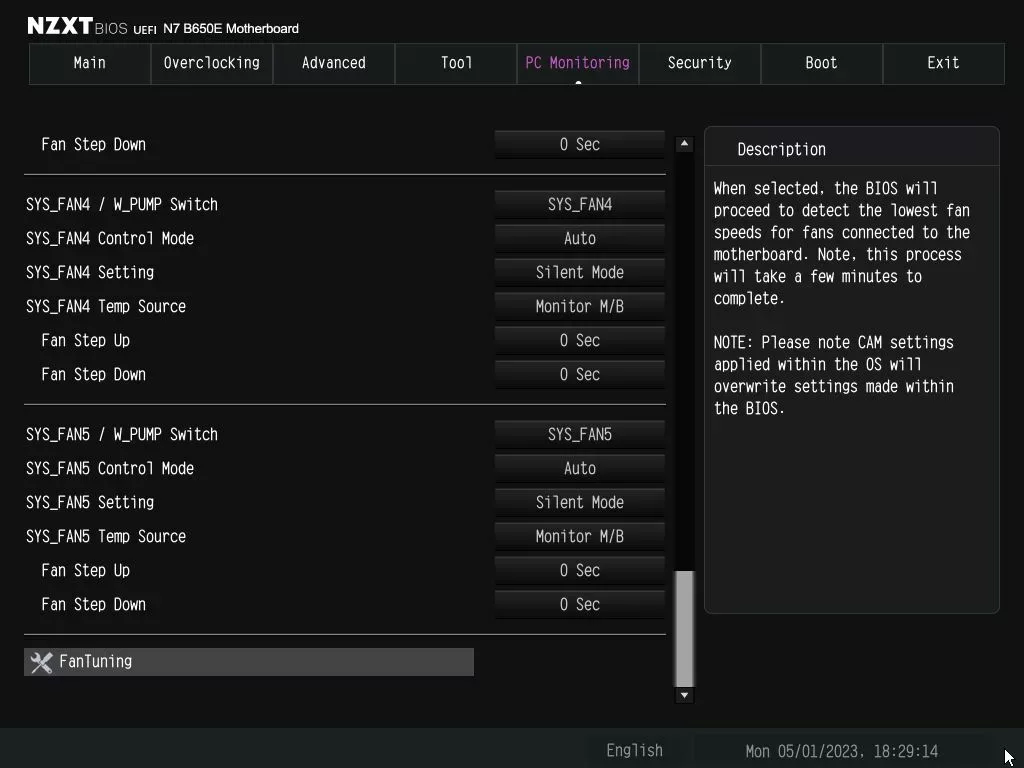Open SYS_FAN5 Setting Silent Mode dropdown
The height and width of the screenshot is (768, 1024).
tap(579, 502)
